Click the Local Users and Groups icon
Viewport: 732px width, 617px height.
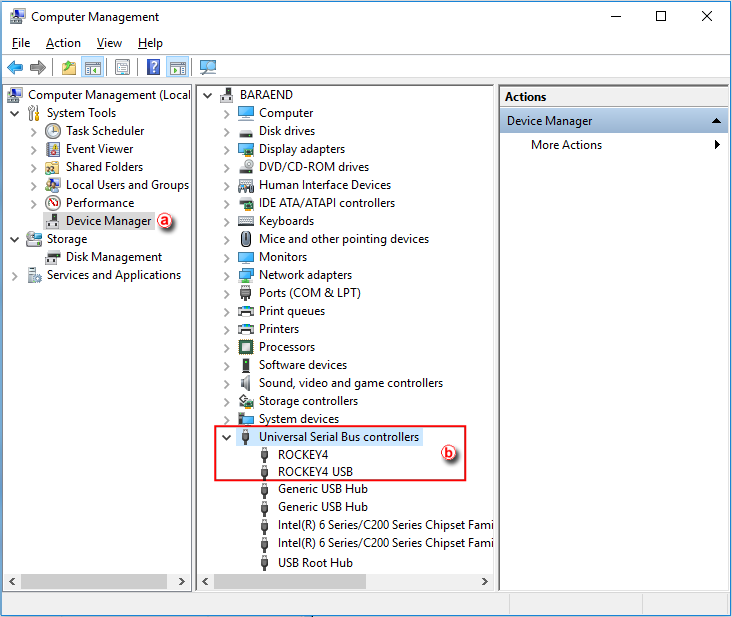click(x=53, y=185)
